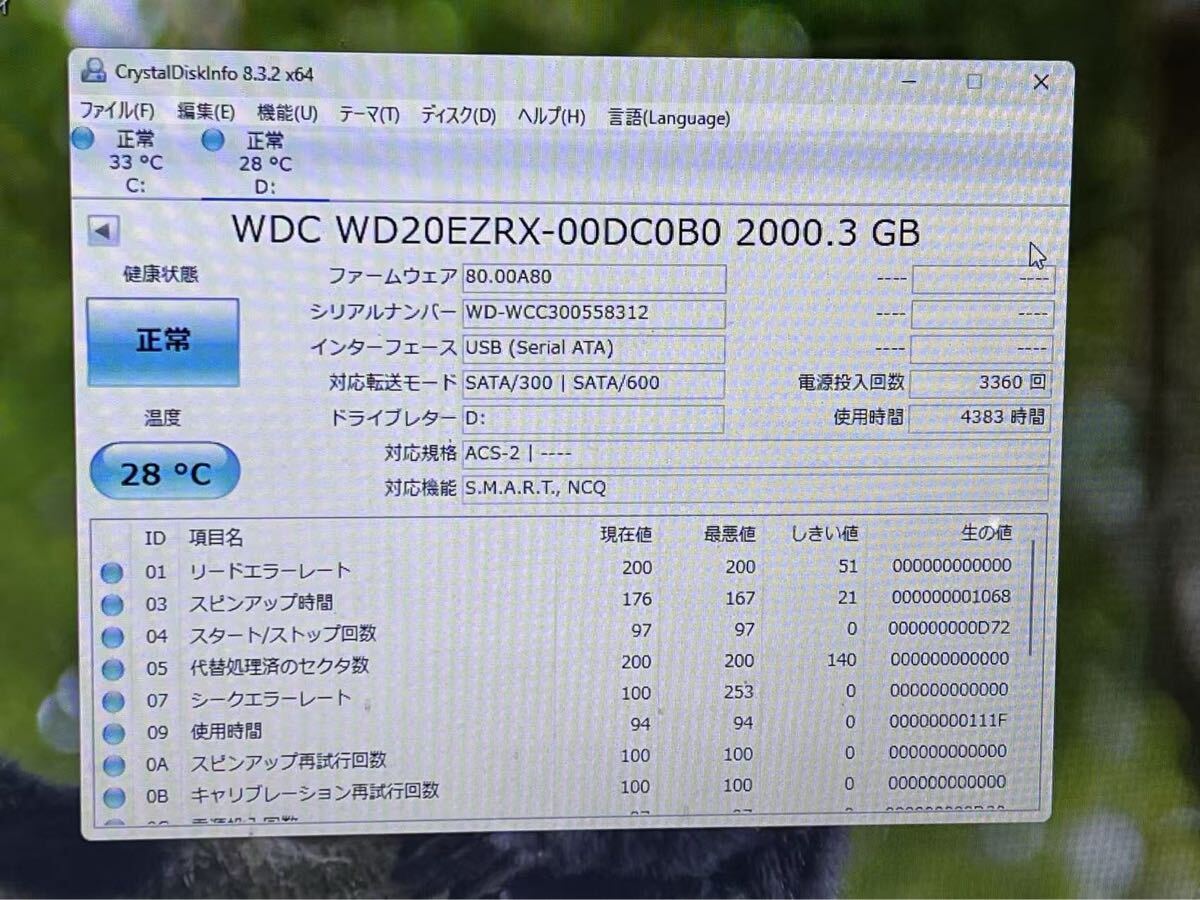Maximize the CrystalDiskInfo window
This screenshot has height=900, width=1200.
tap(974, 82)
